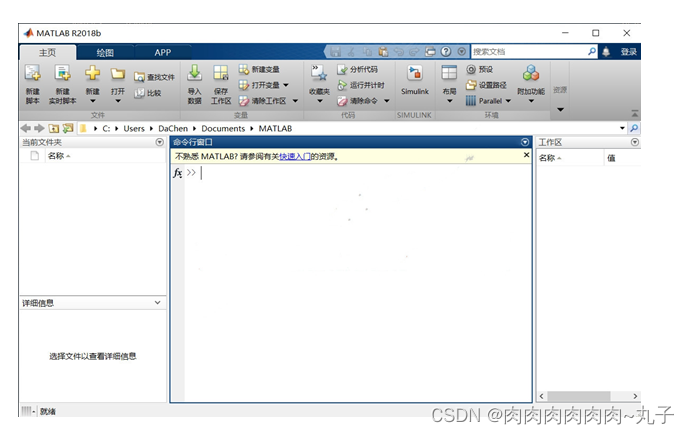Click Set Path (设置路径)

coord(486,85)
